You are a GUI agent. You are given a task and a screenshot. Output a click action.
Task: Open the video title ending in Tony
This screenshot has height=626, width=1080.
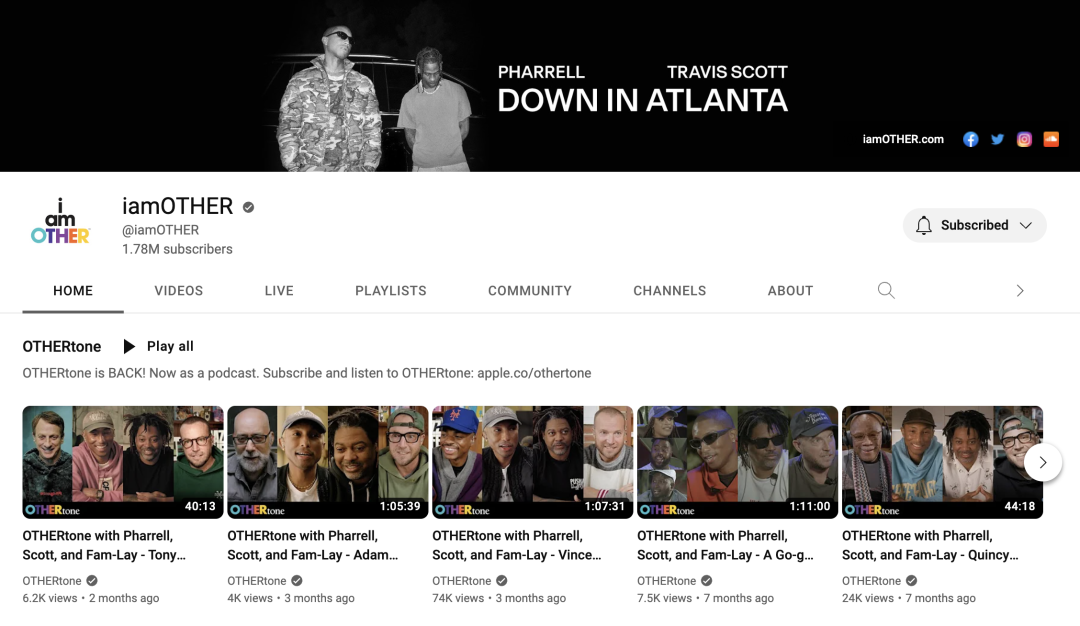(104, 545)
